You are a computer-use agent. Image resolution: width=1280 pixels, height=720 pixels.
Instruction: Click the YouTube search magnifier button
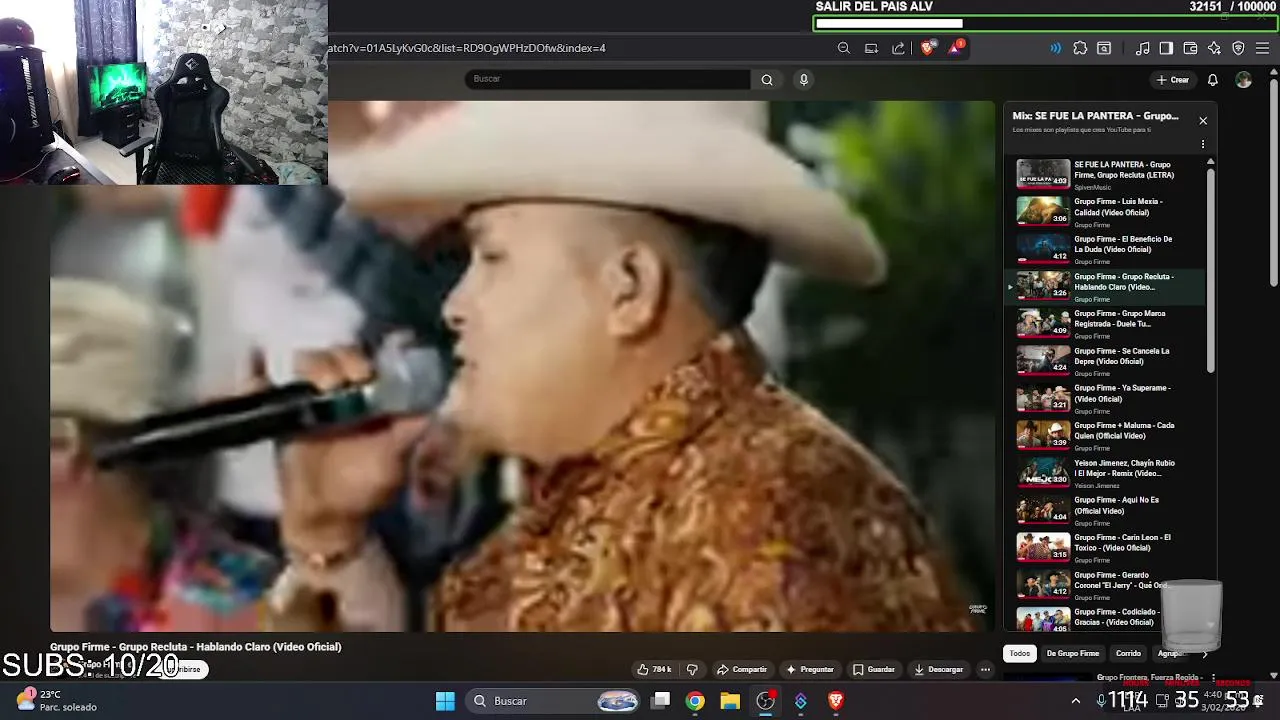click(767, 80)
